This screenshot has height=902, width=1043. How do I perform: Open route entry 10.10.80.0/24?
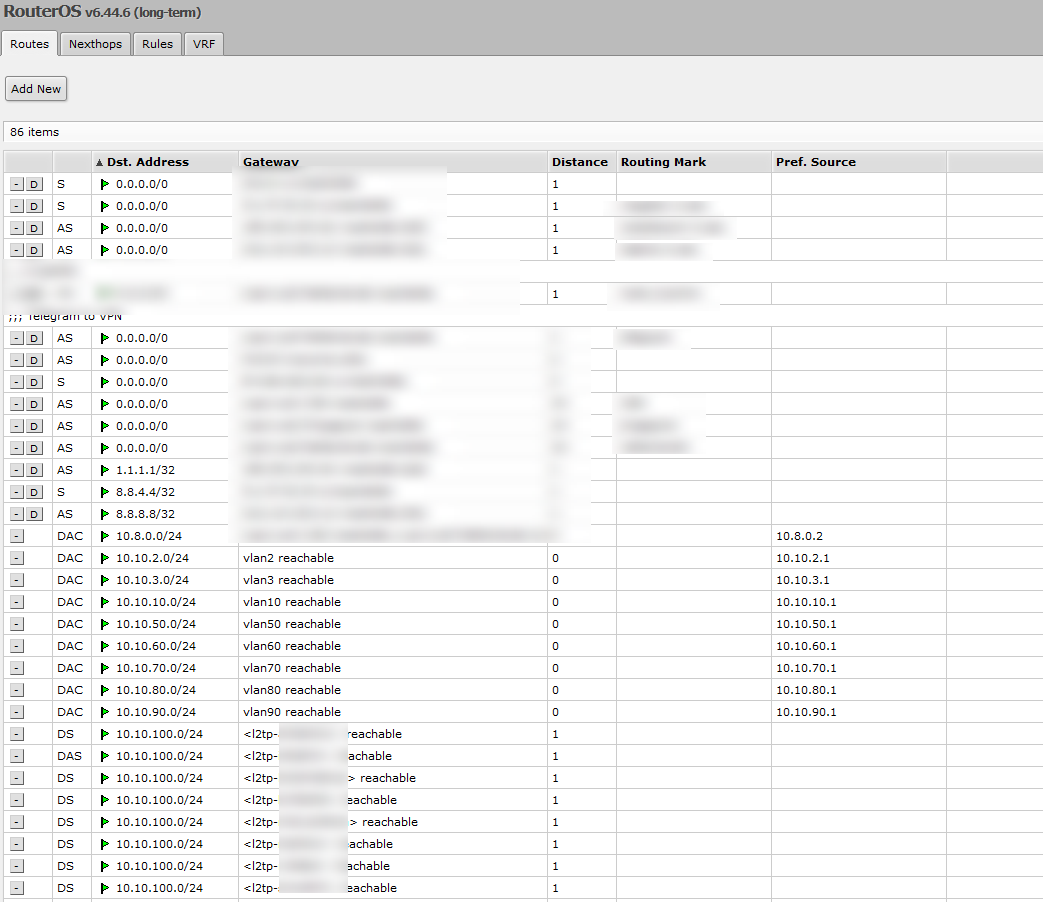coord(156,690)
